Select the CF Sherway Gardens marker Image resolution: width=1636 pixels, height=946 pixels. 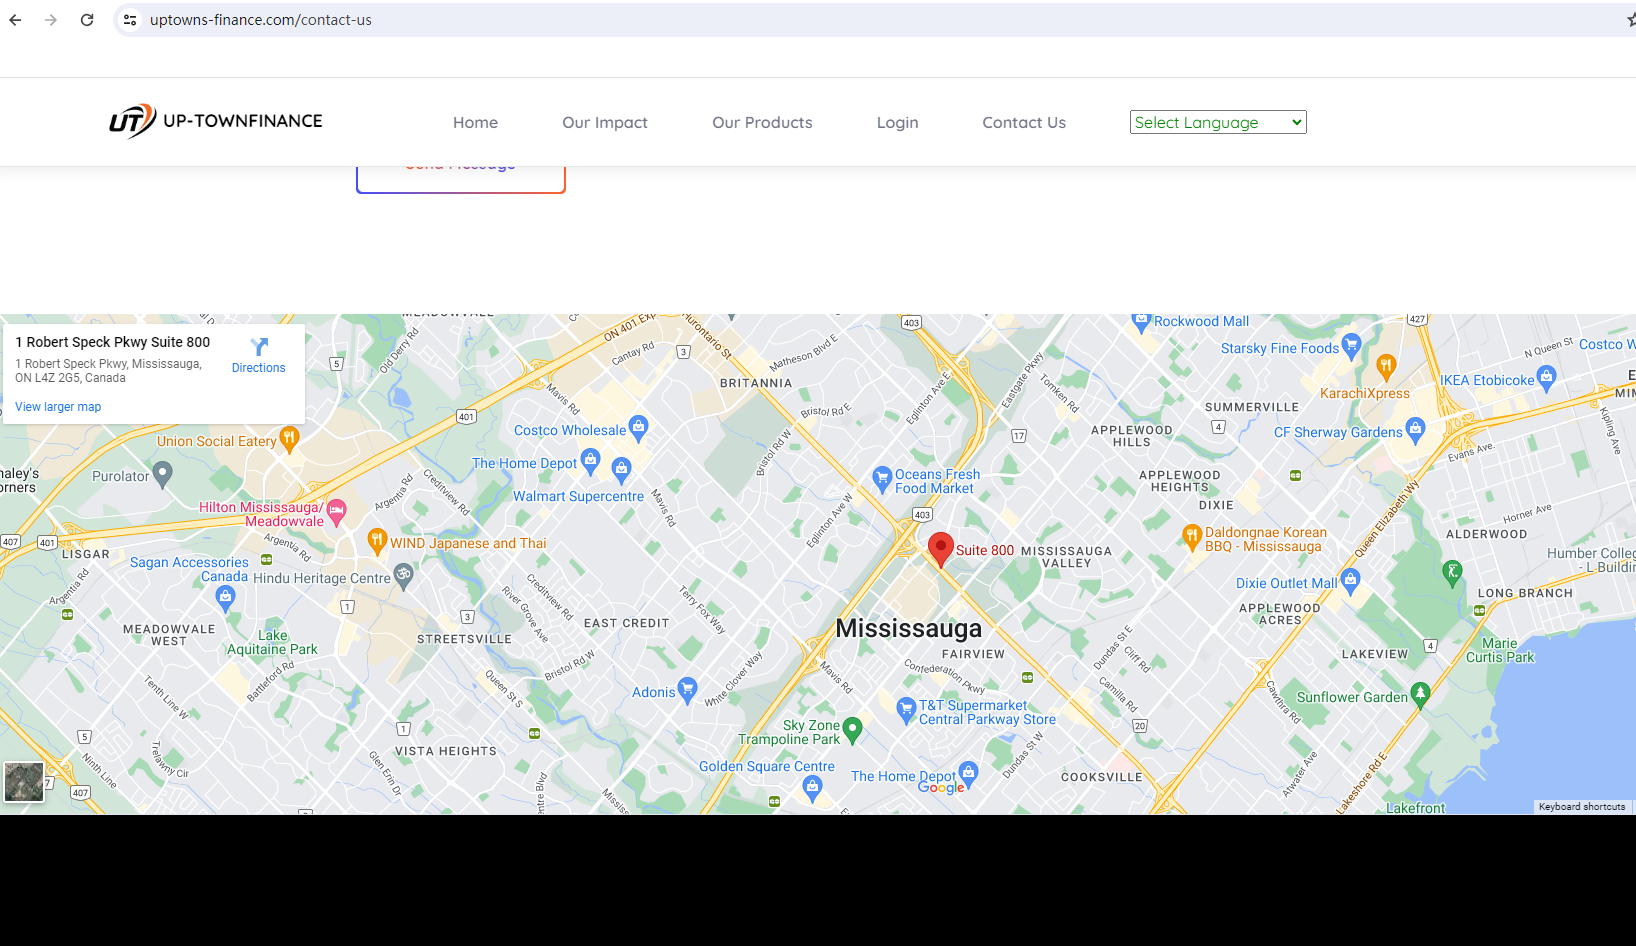[x=1415, y=430]
